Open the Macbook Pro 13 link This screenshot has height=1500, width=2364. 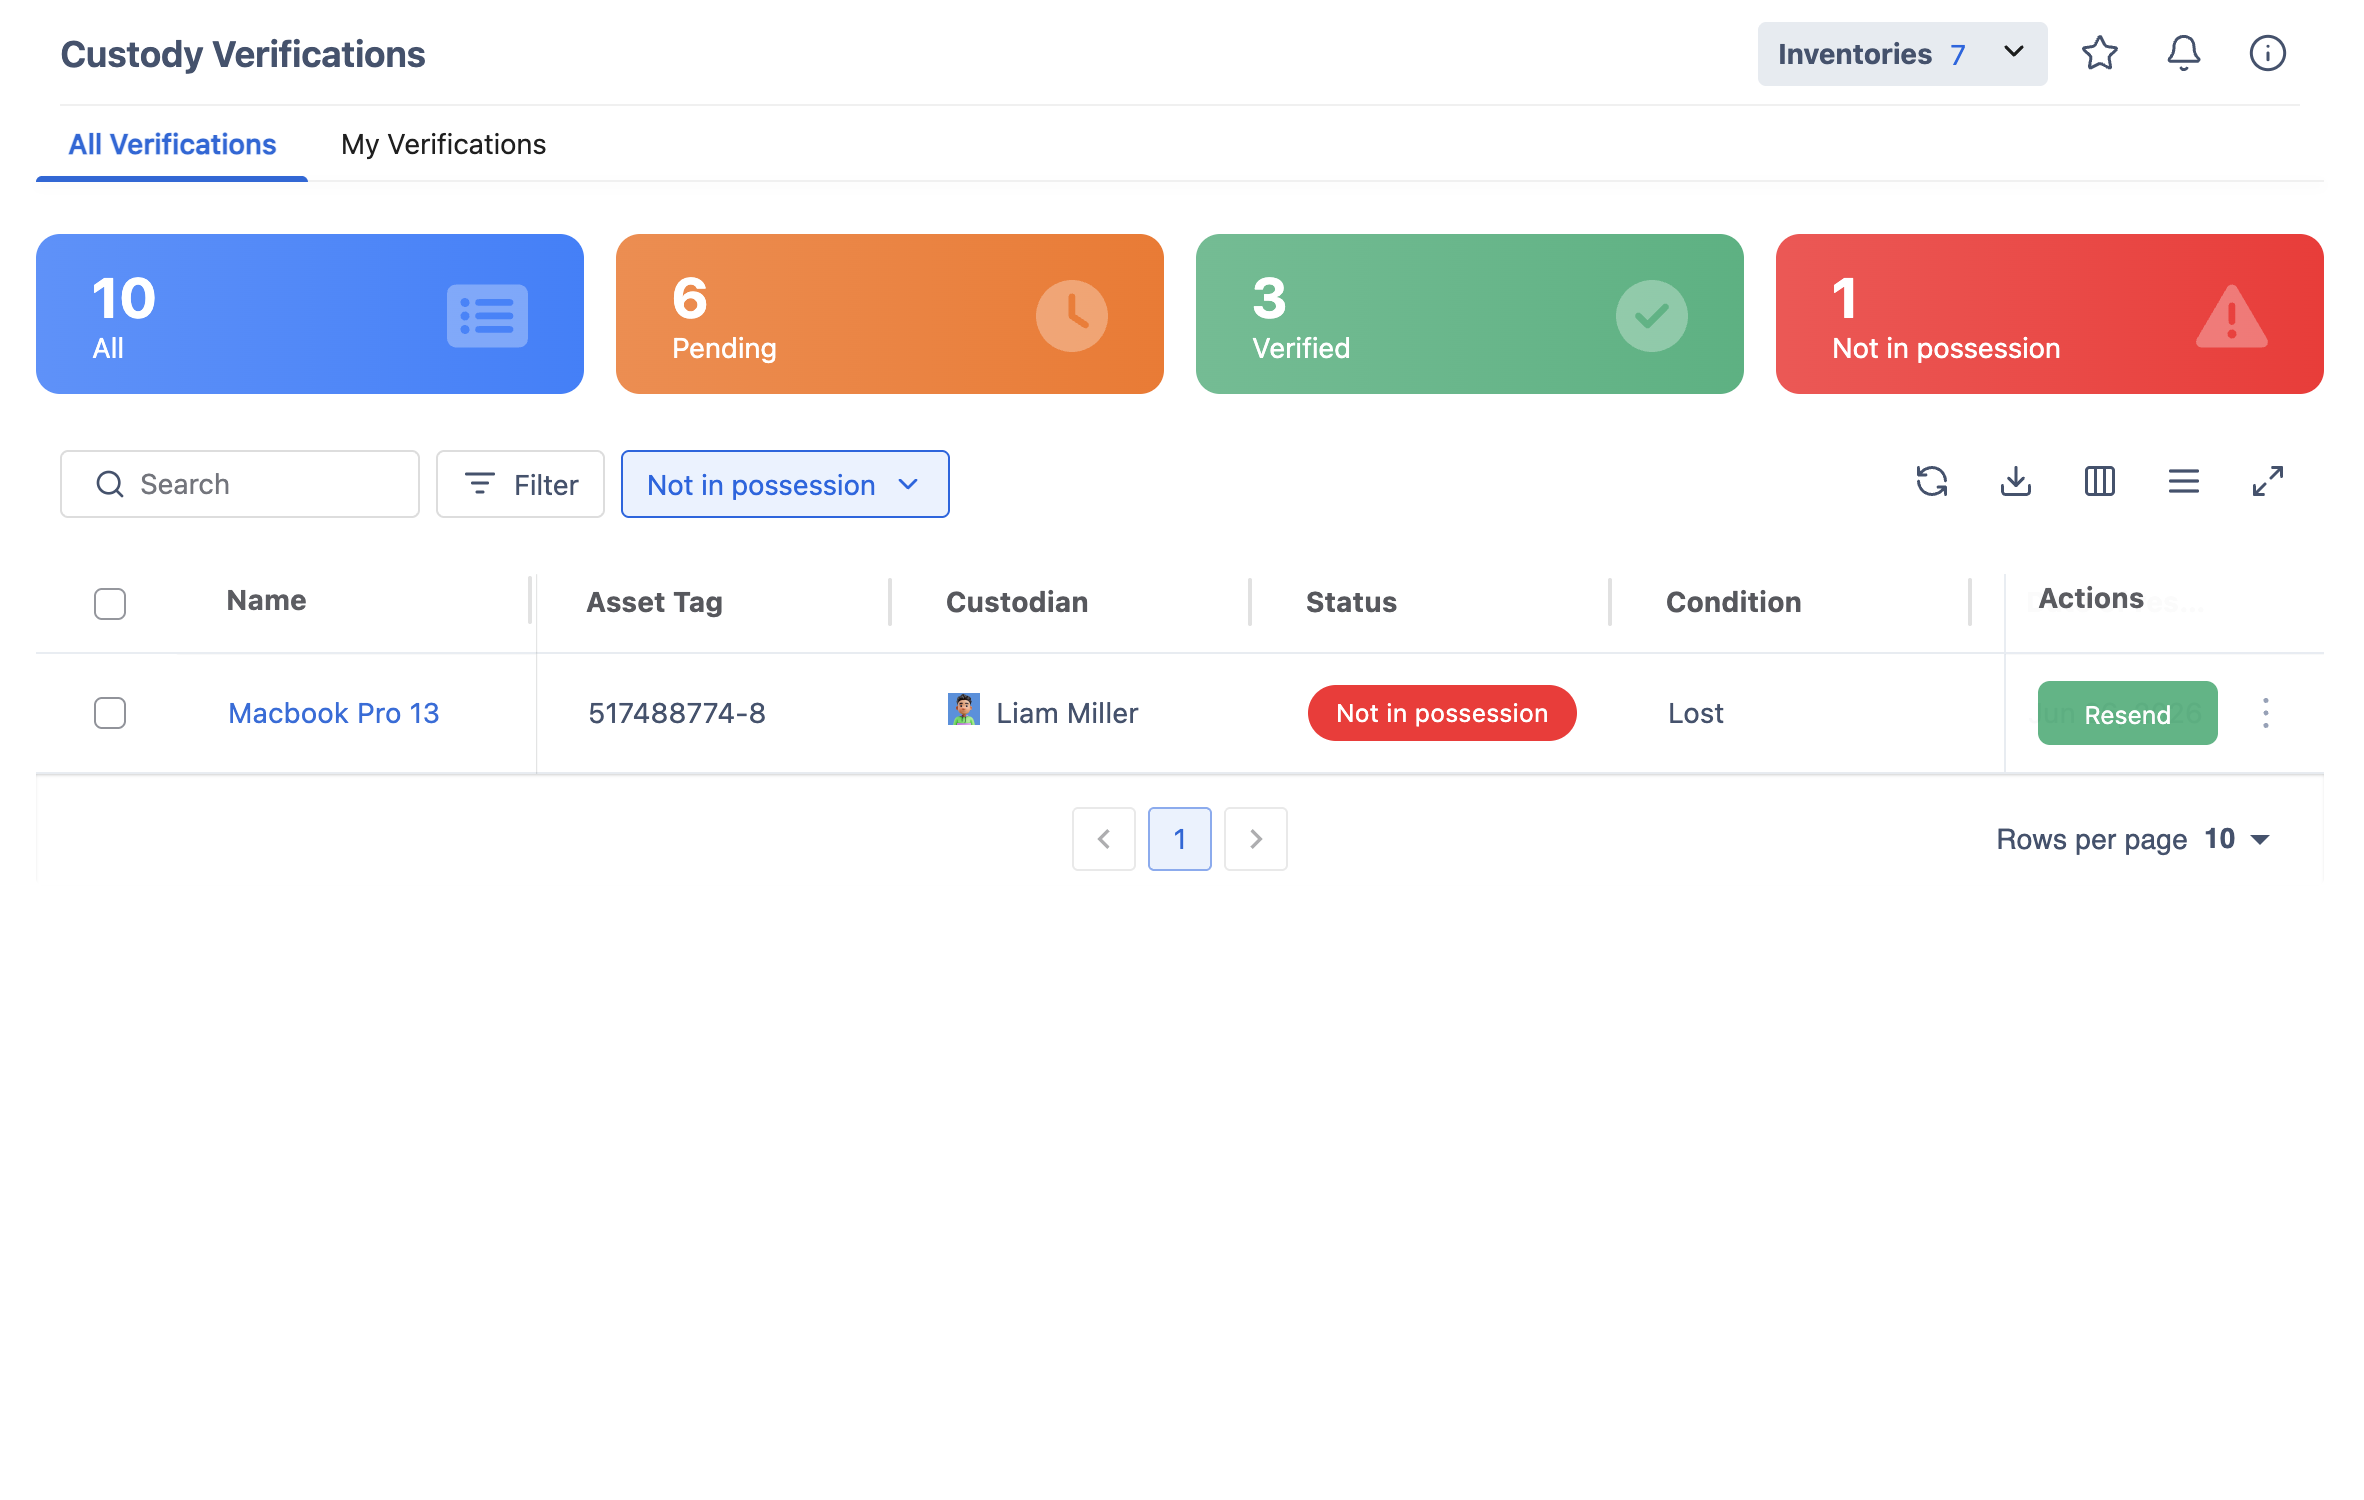click(x=333, y=713)
